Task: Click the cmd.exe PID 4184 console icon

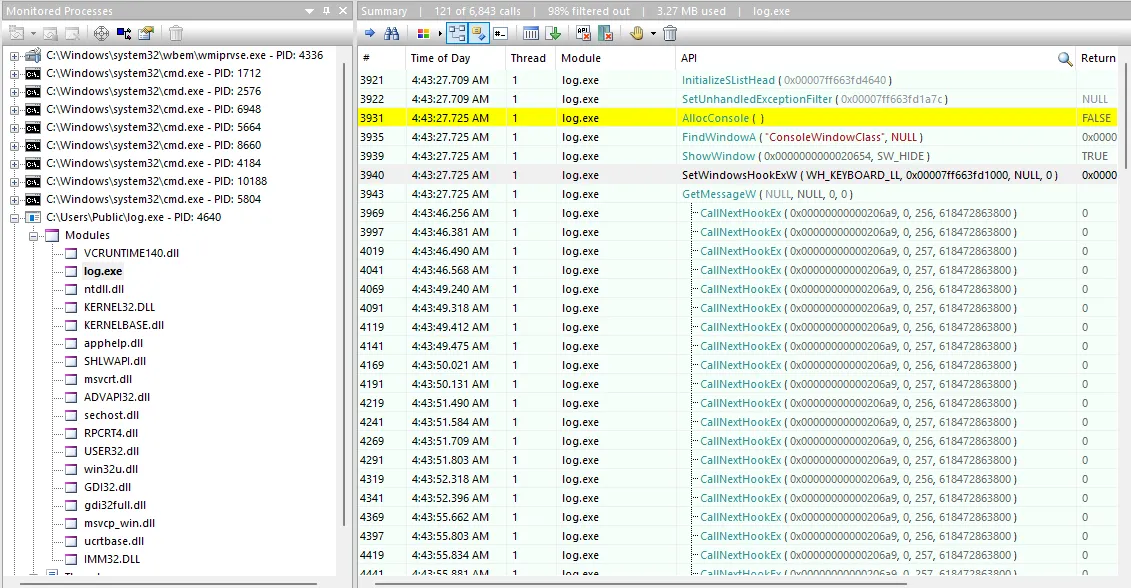Action: click(x=33, y=164)
